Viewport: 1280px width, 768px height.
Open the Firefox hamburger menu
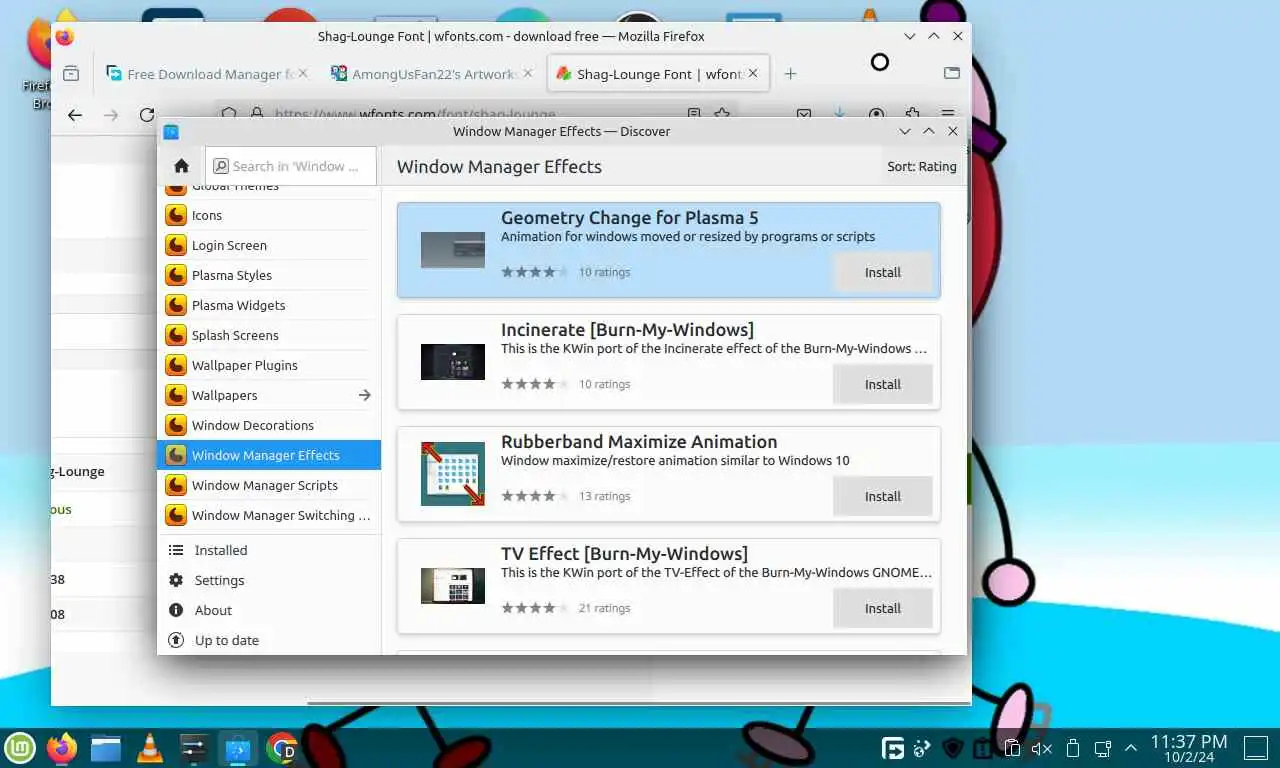click(x=948, y=114)
